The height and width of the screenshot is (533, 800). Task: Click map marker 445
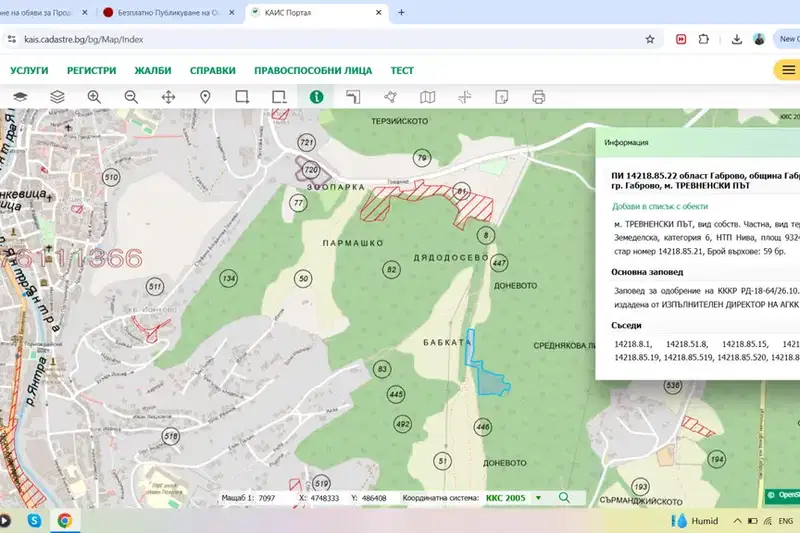396,394
